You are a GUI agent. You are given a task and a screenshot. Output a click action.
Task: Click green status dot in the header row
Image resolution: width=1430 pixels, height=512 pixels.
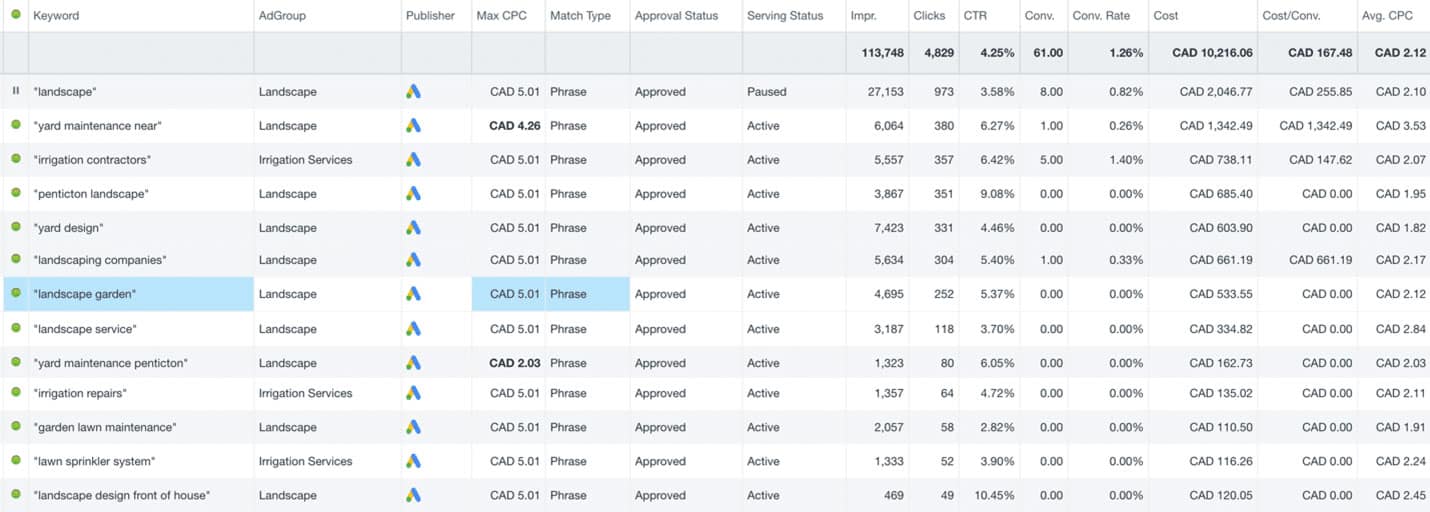[15, 15]
